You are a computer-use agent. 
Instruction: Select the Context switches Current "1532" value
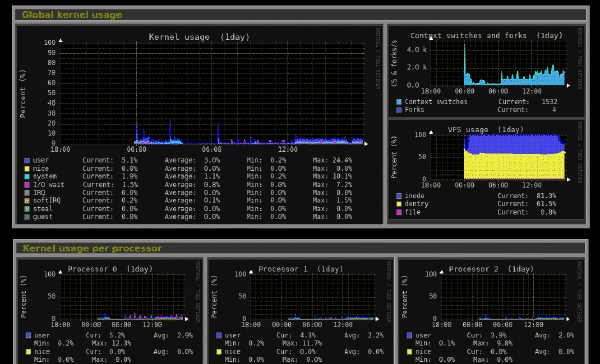point(549,102)
